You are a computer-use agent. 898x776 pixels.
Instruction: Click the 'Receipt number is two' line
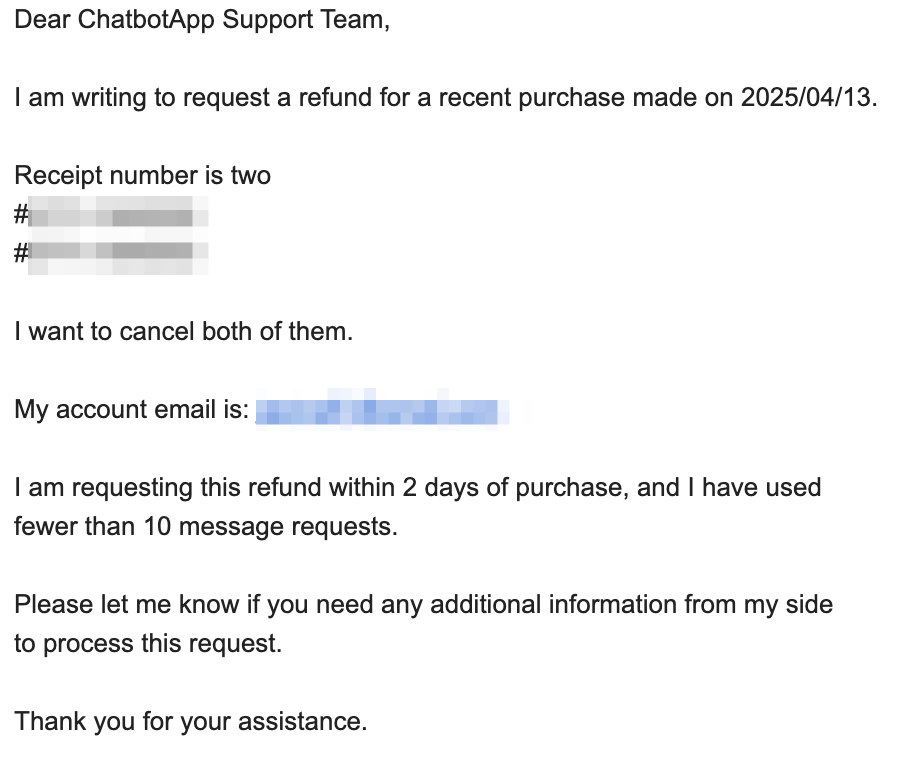point(143,176)
